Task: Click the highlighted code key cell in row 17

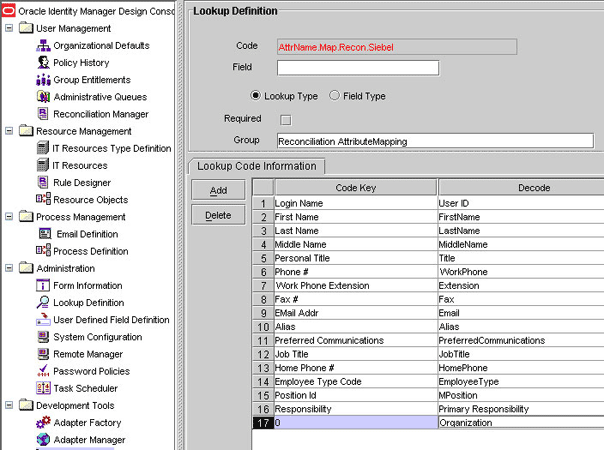Action: pos(356,423)
